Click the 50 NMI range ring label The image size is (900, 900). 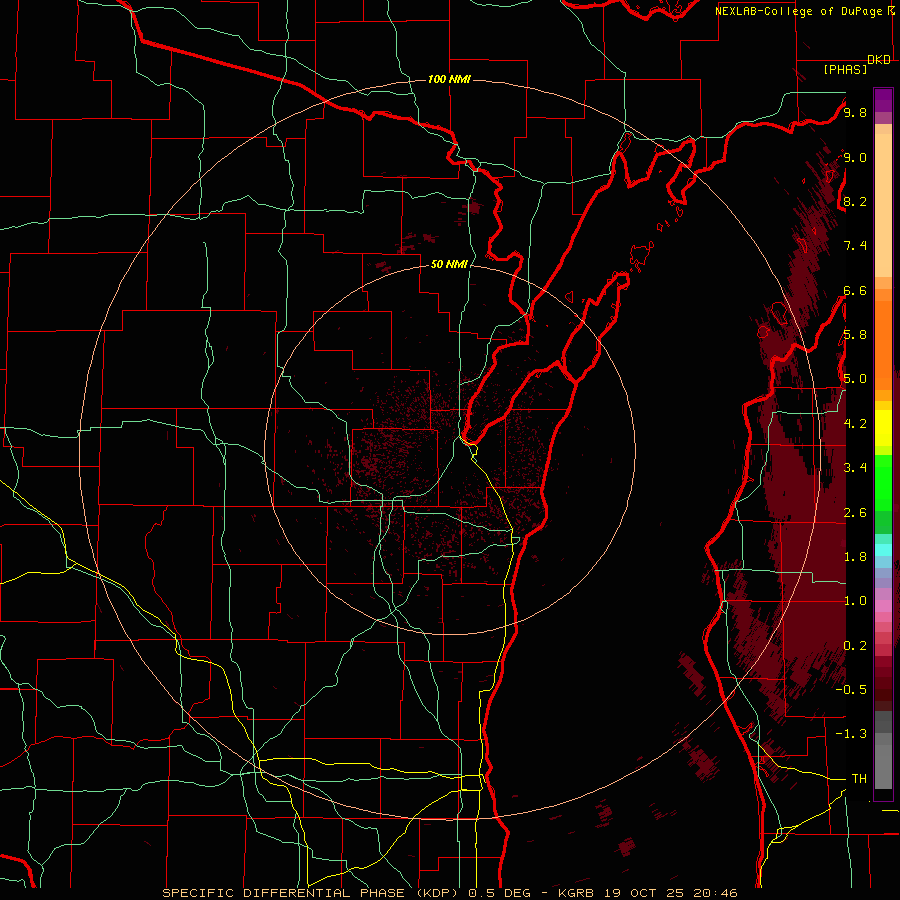449,264
